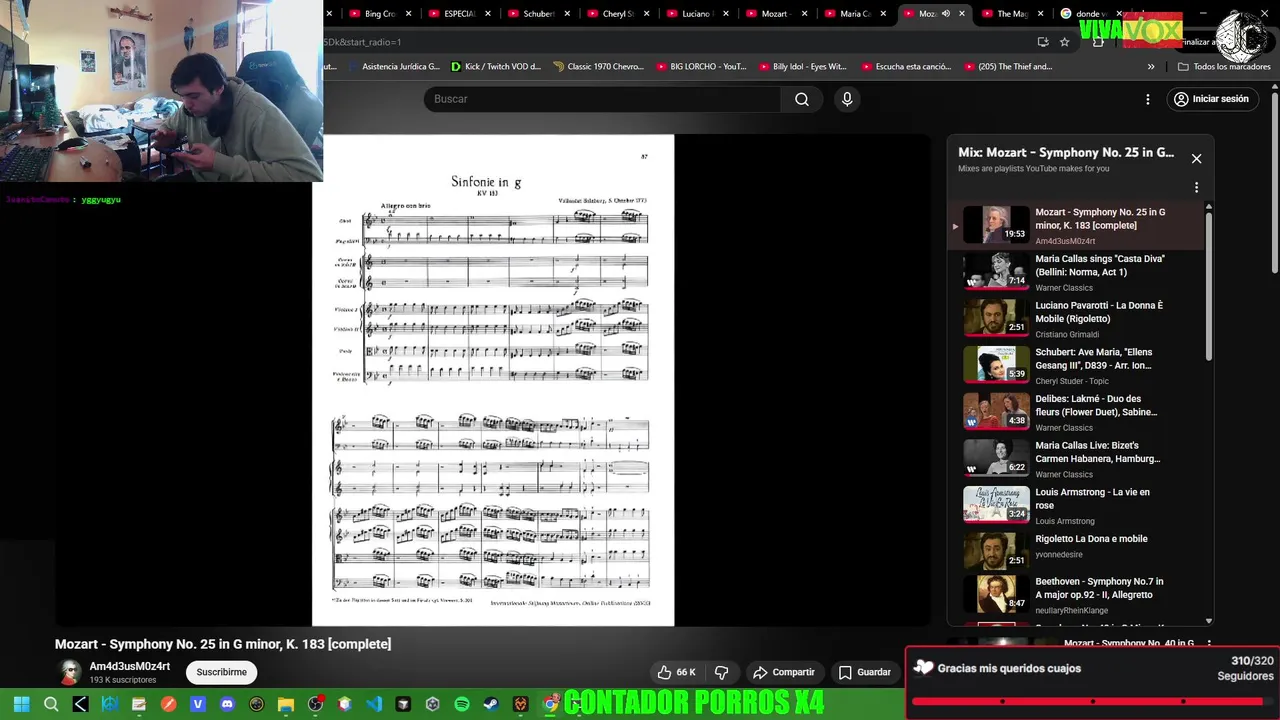Viewport: 1280px width, 720px height.
Task: Mute the playing Mozart tab audio icon
Action: 946,14
